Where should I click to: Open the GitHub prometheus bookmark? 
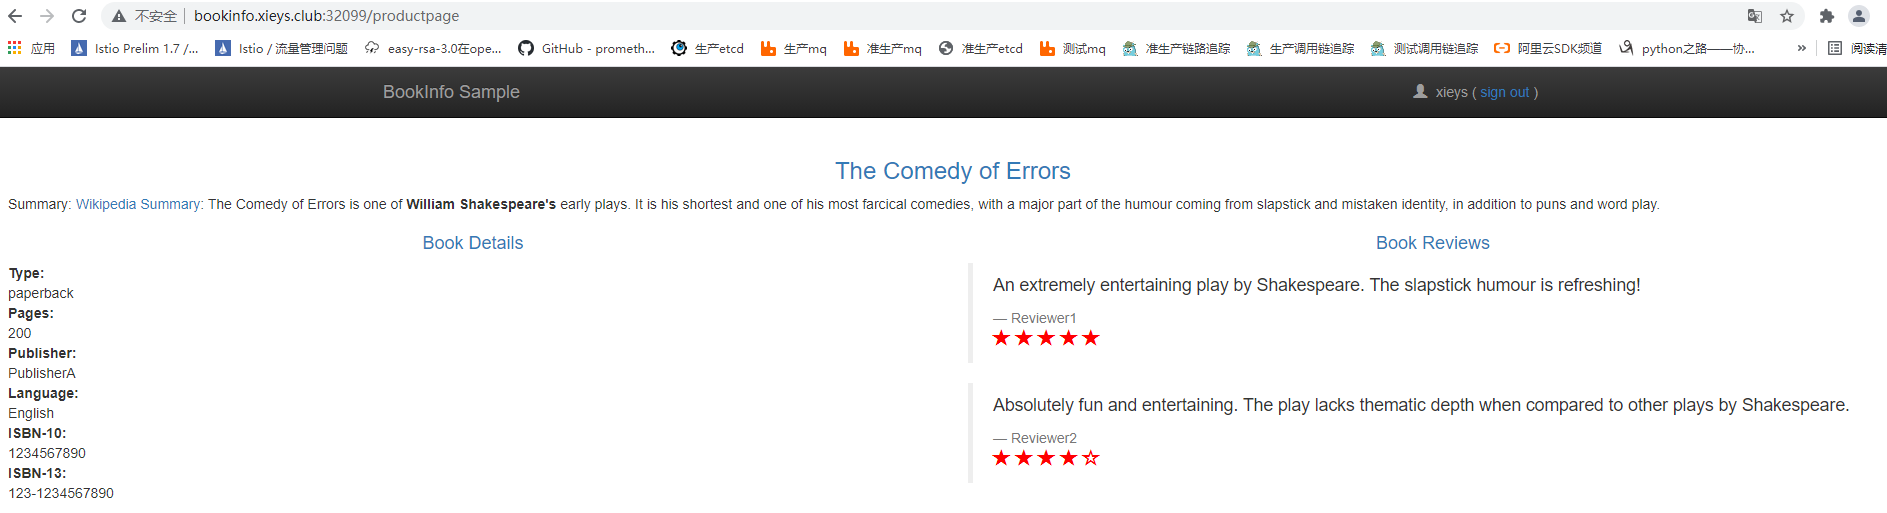(586, 48)
